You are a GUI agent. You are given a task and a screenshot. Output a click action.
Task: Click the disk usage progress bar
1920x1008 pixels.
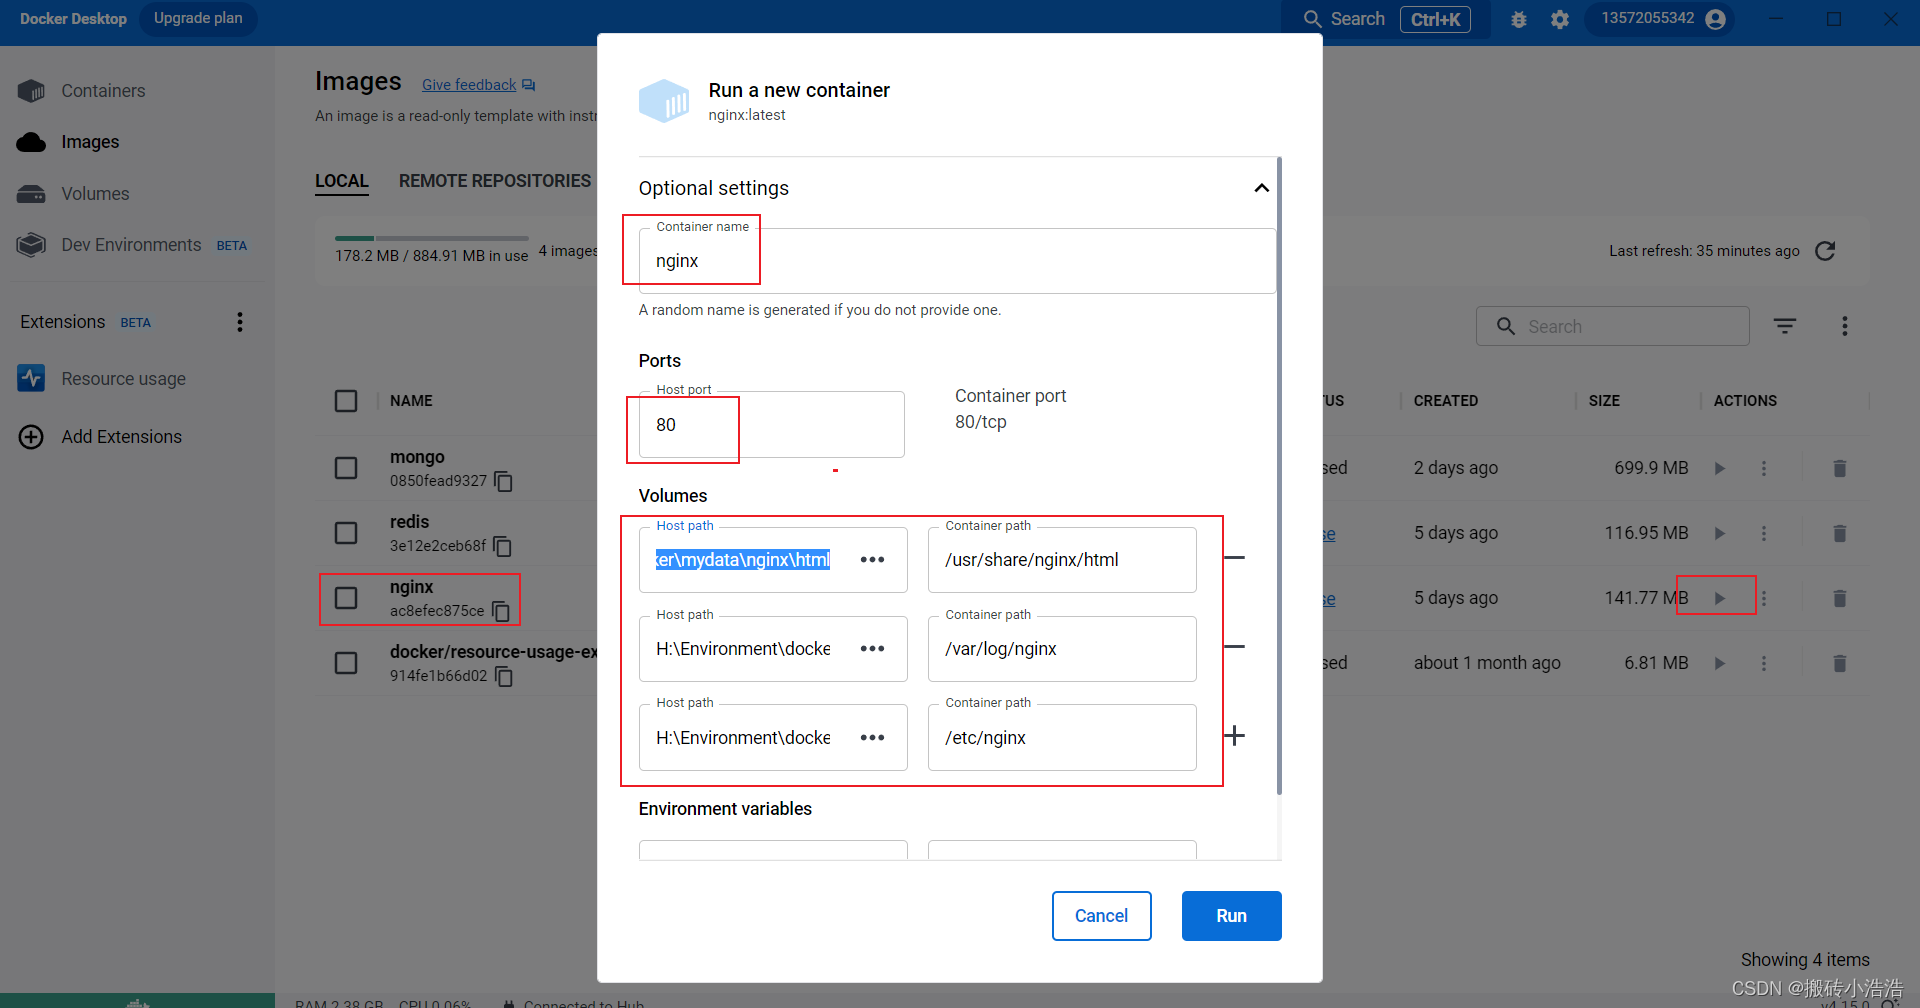click(x=432, y=238)
